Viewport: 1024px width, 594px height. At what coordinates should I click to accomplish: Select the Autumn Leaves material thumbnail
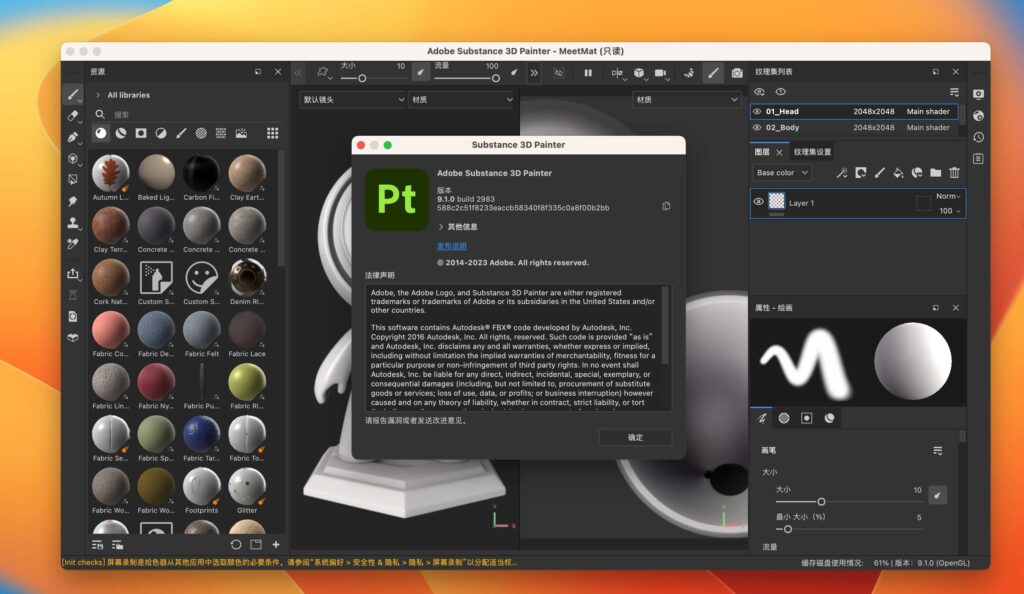(110, 174)
